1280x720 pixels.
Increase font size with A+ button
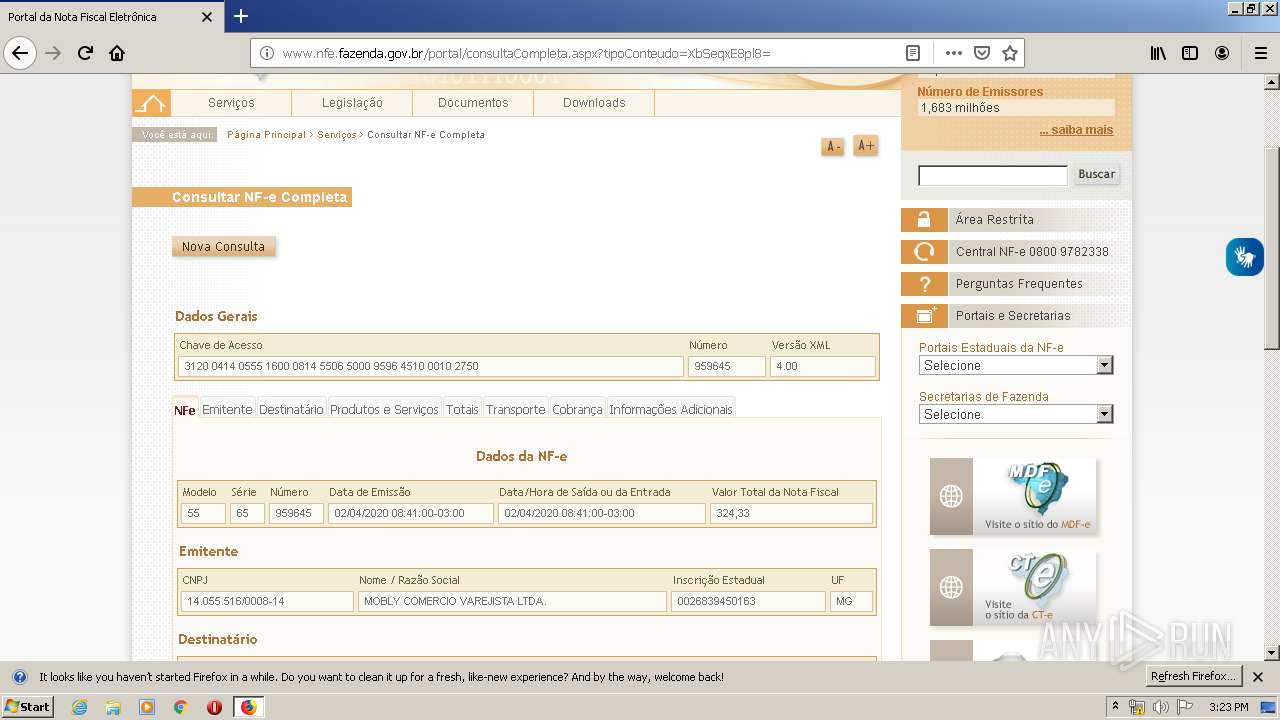click(866, 146)
